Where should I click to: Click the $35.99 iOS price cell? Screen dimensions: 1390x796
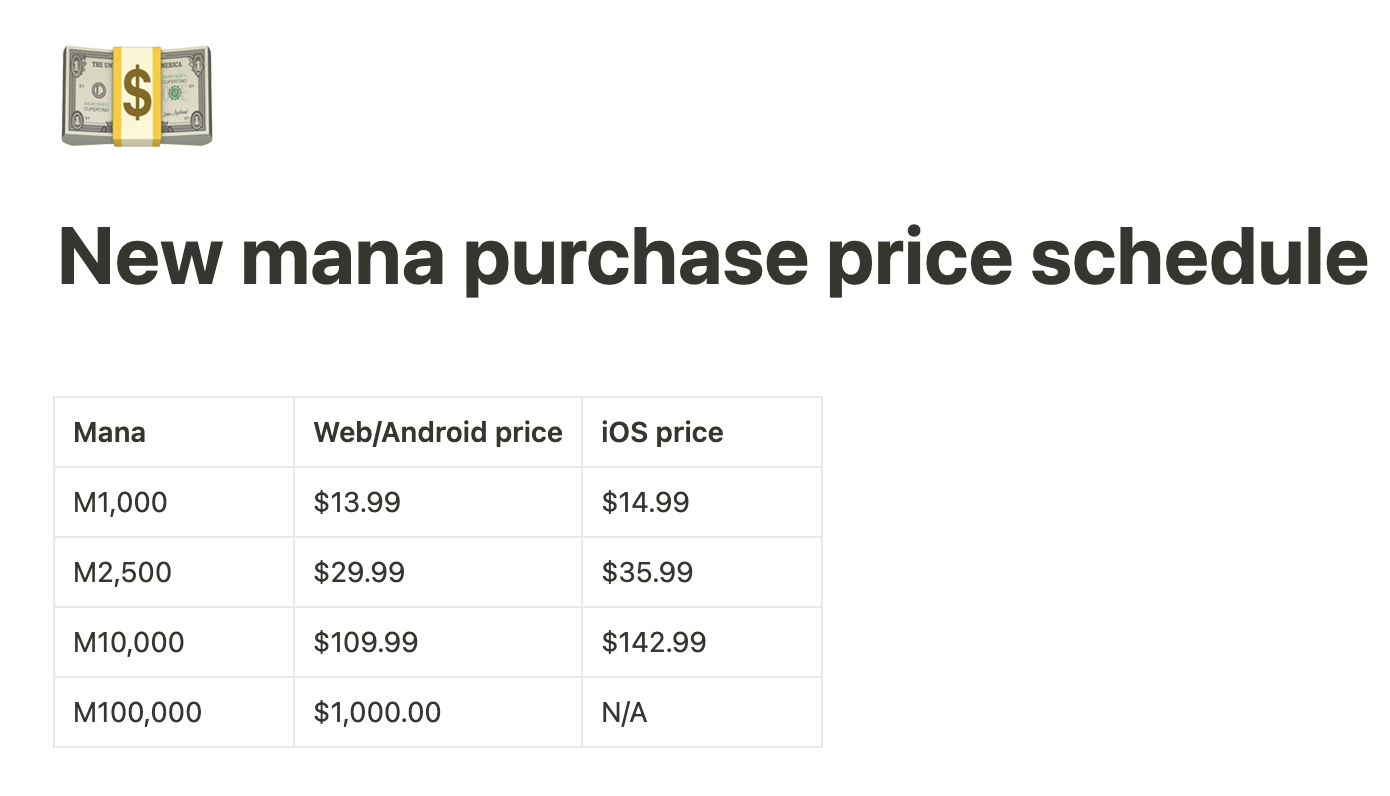702,572
